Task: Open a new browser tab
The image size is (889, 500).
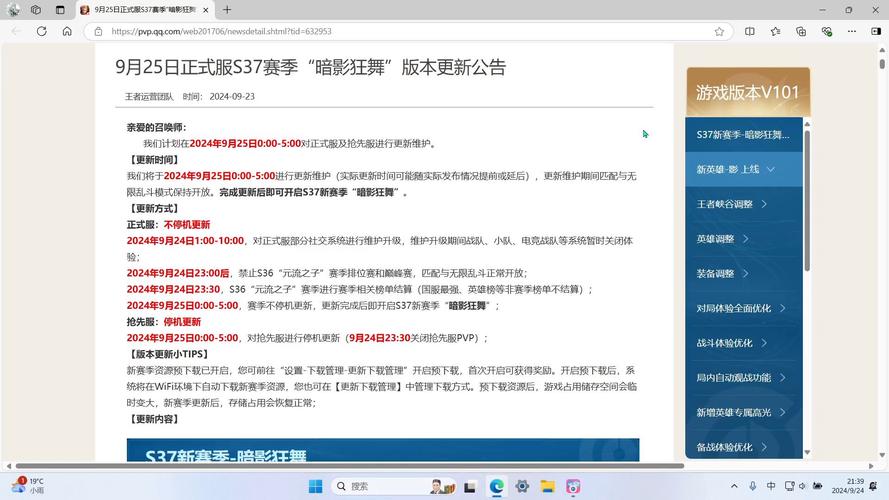Action: [x=227, y=10]
